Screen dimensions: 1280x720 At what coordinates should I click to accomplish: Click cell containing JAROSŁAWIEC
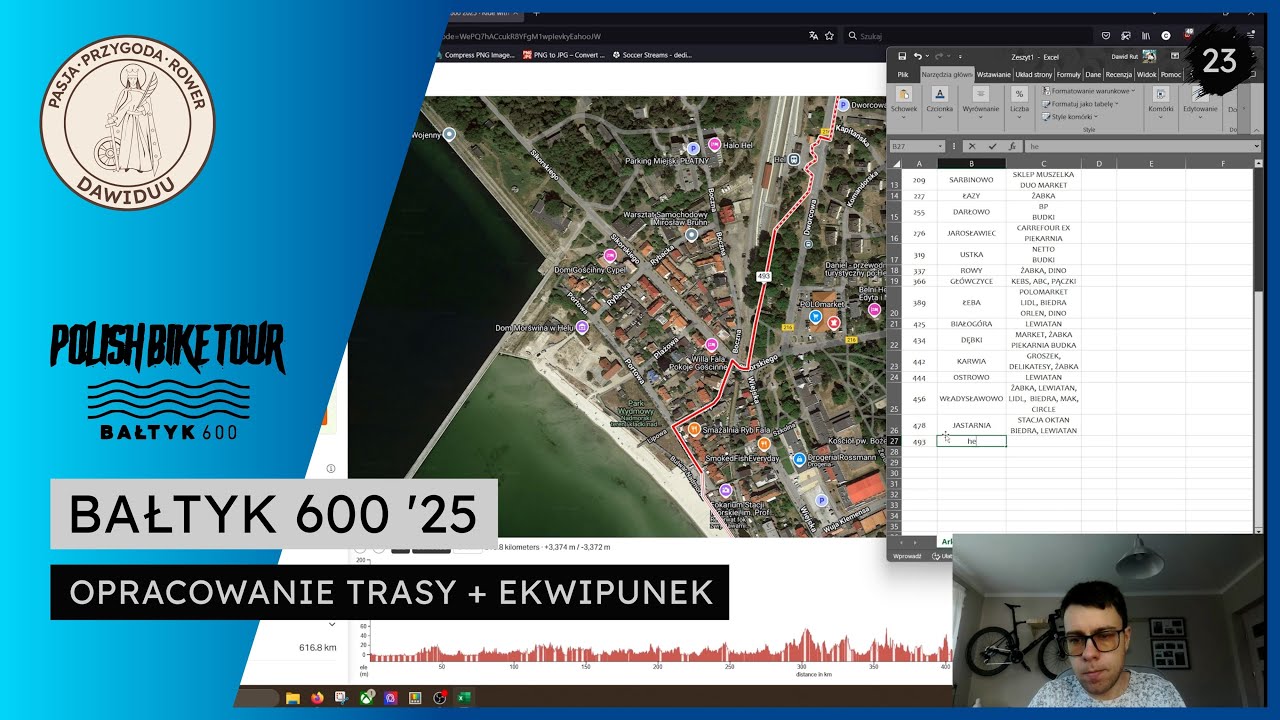point(971,233)
